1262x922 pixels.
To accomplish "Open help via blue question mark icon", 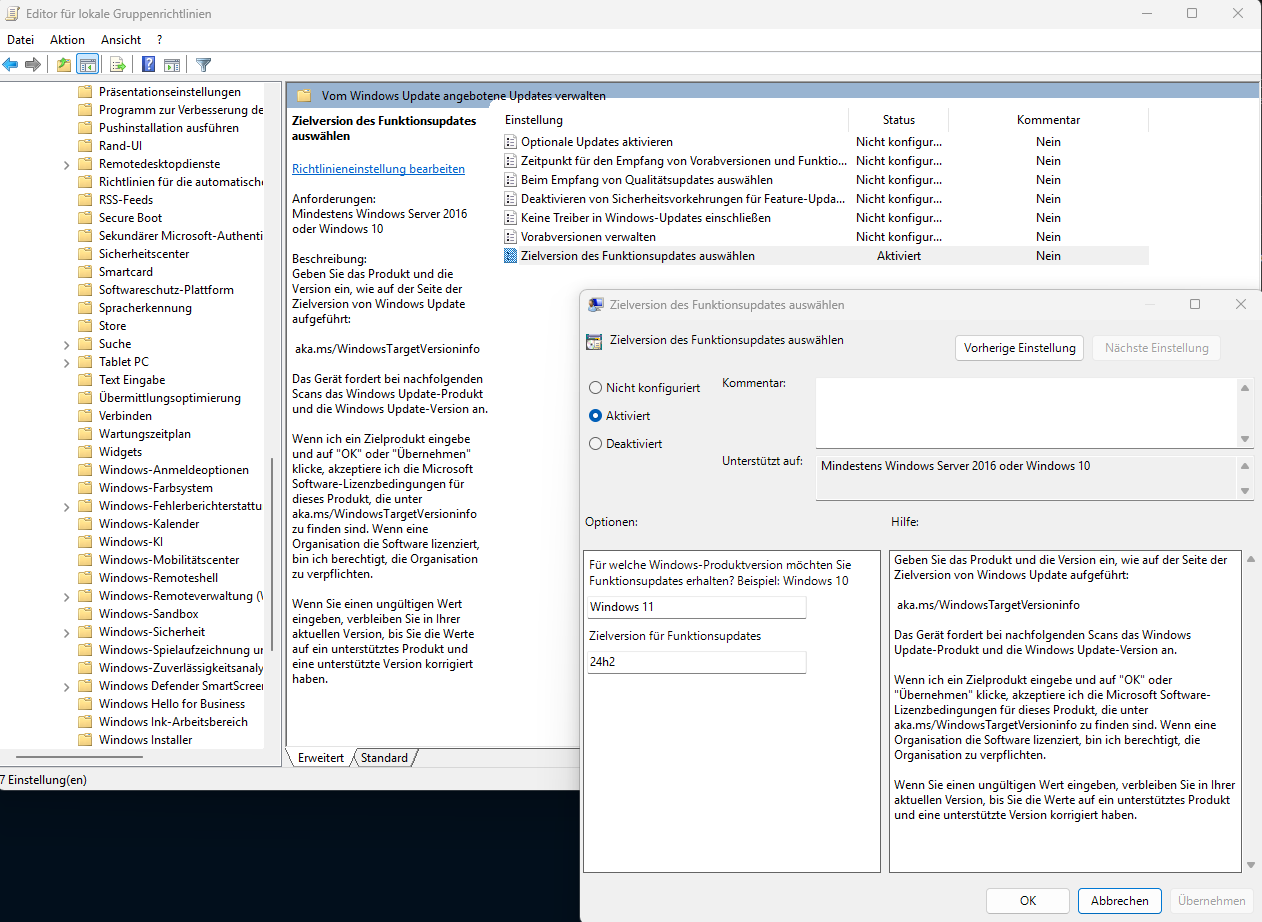I will click(x=148, y=65).
